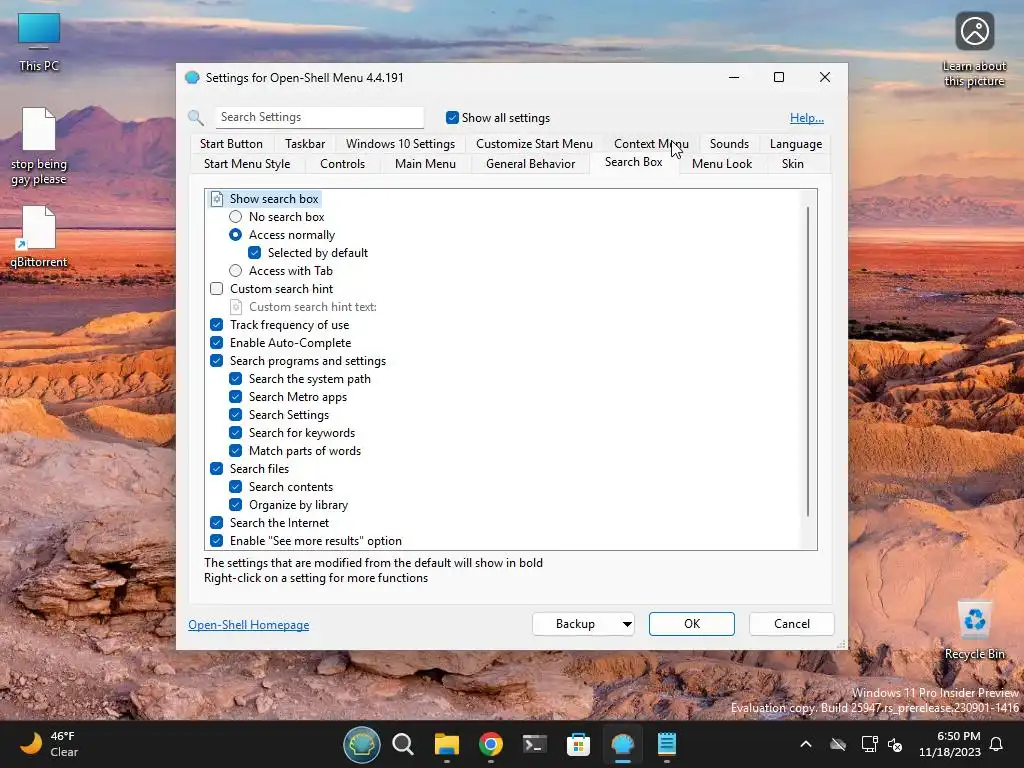This screenshot has height=768, width=1024.
Task: Open Windows Search from the taskbar
Action: [403, 744]
